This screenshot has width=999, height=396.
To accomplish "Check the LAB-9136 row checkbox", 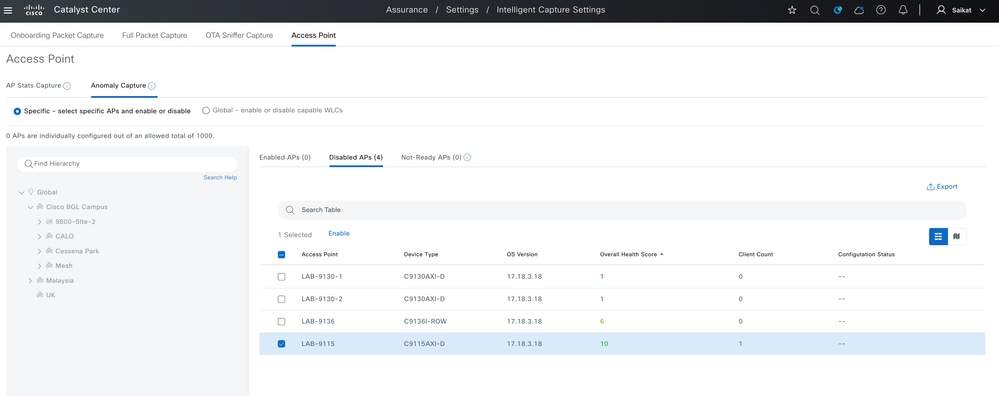I will [x=282, y=322].
